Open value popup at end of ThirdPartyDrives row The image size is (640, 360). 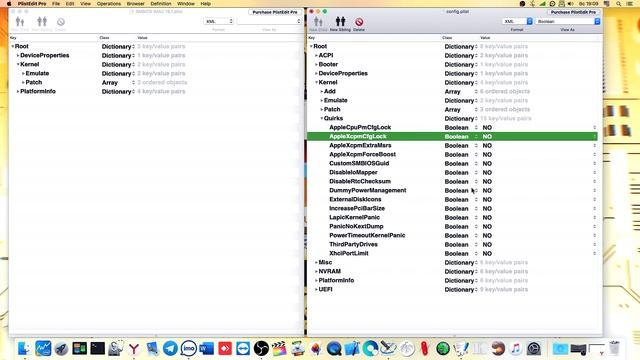pos(594,244)
